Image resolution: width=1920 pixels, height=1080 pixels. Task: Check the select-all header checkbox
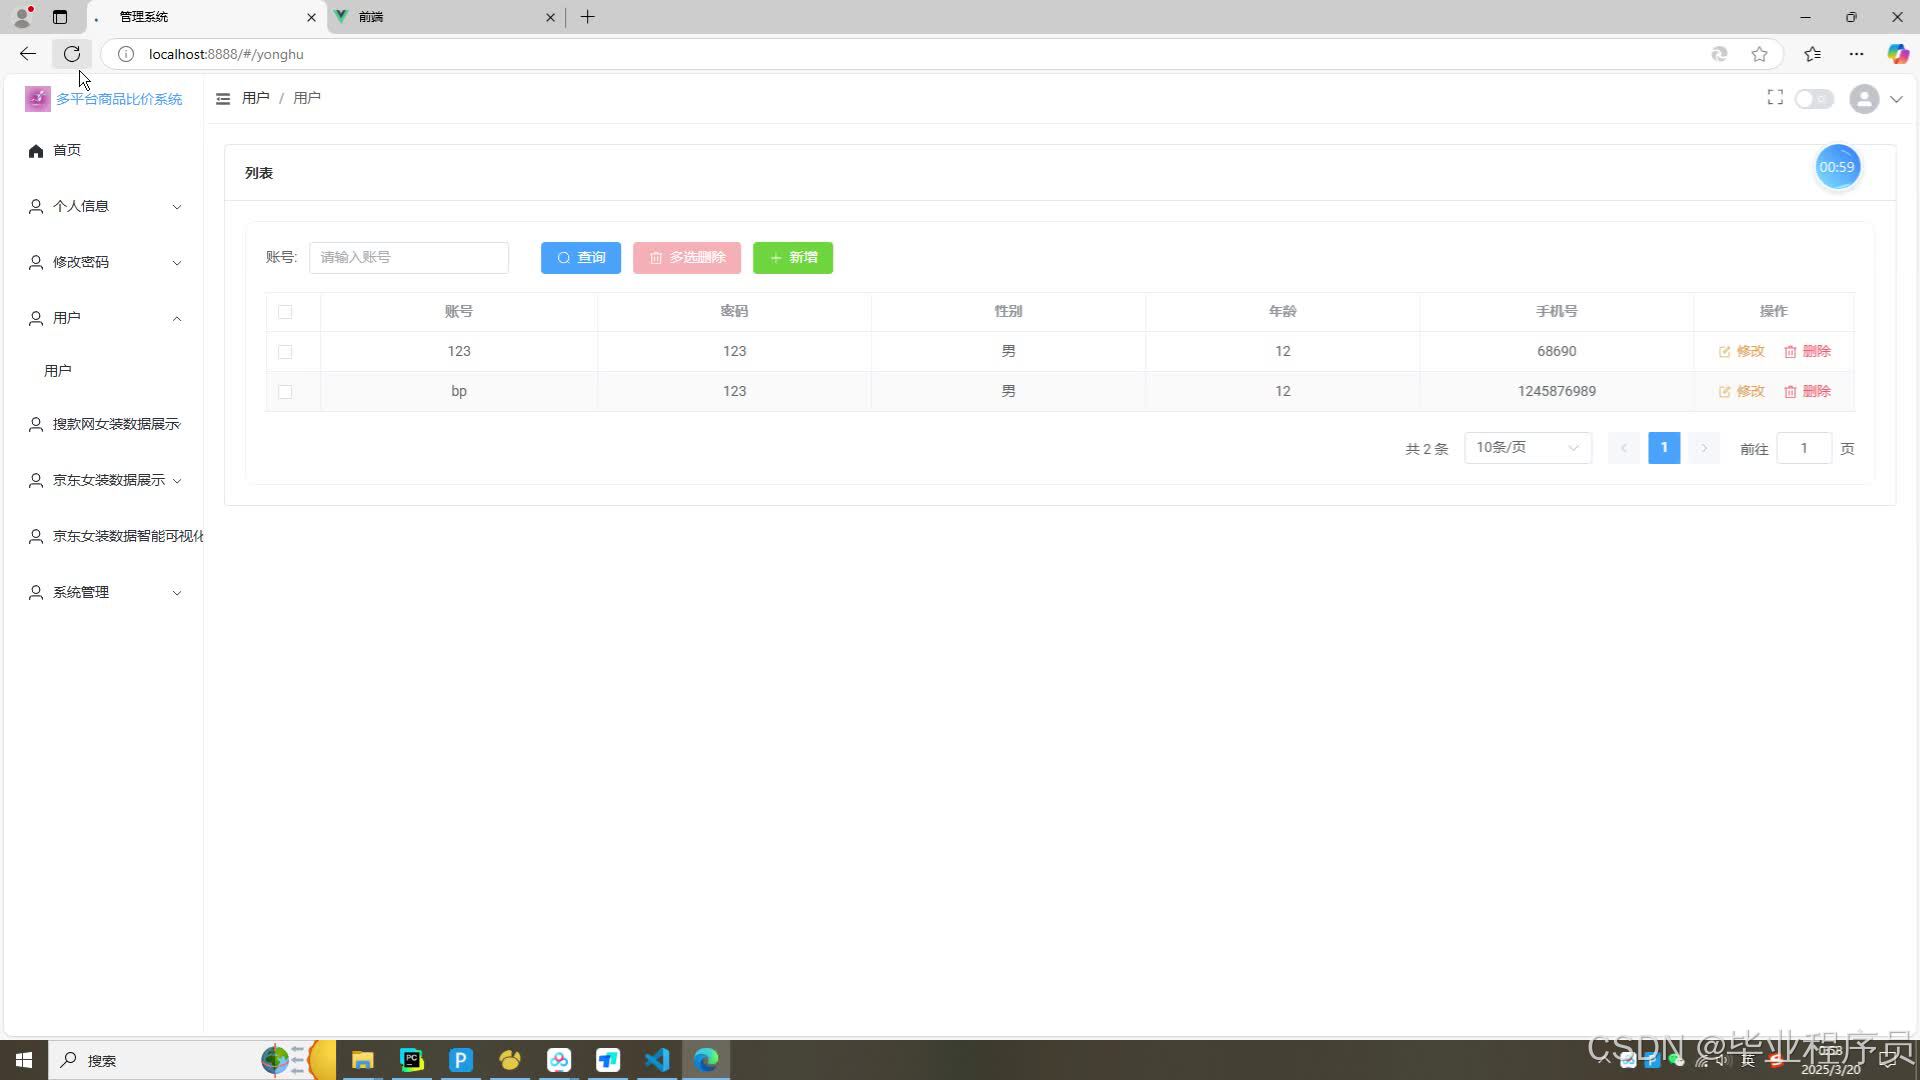(x=285, y=312)
